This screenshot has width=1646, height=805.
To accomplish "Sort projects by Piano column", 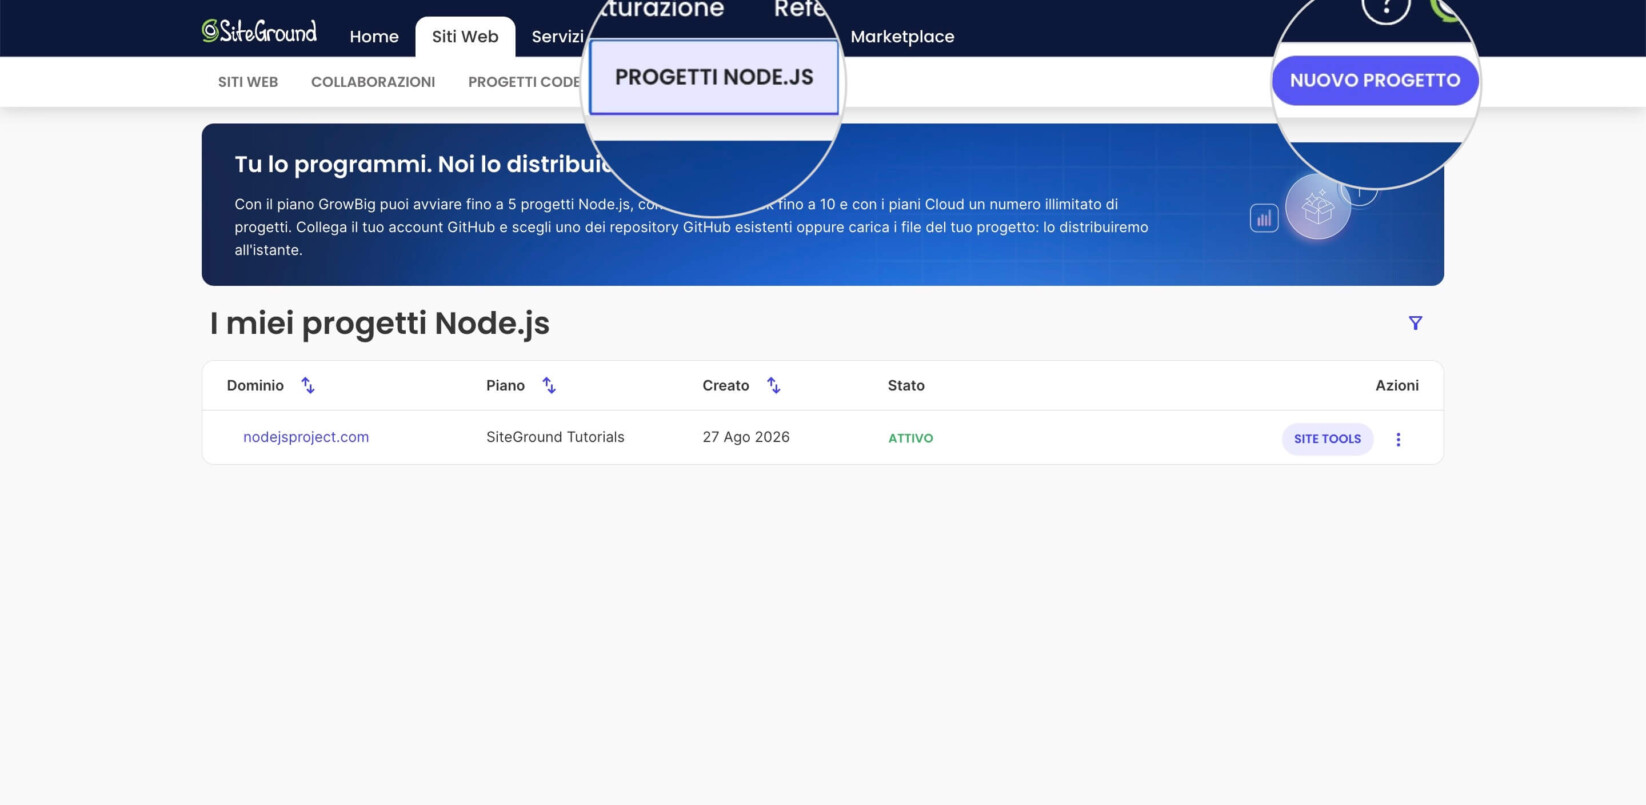I will [549, 385].
